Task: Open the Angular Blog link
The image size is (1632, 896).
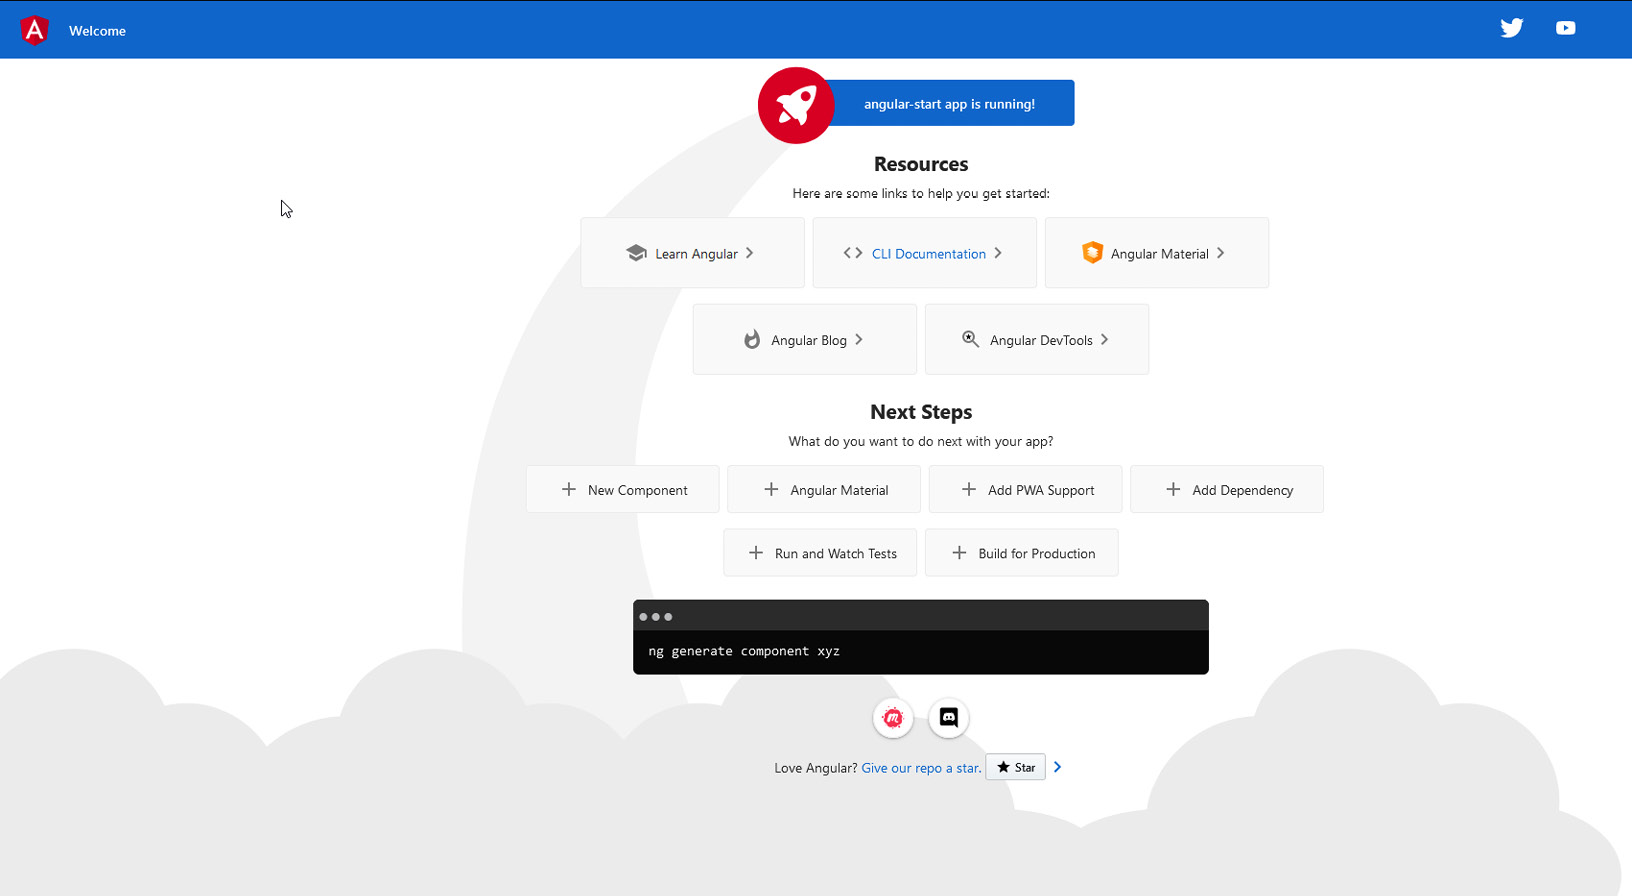Action: (805, 339)
